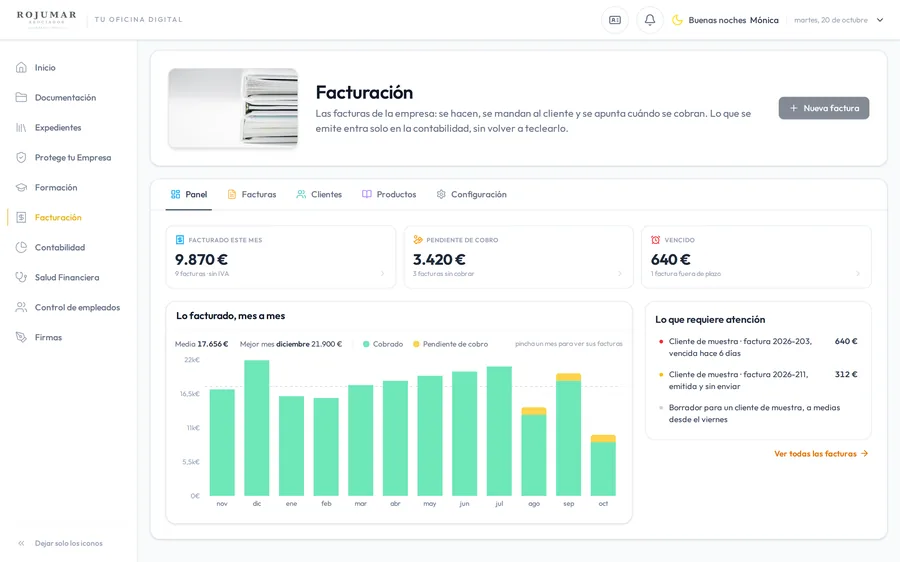Click the Protege tu Empresa shield icon

(x=21, y=157)
